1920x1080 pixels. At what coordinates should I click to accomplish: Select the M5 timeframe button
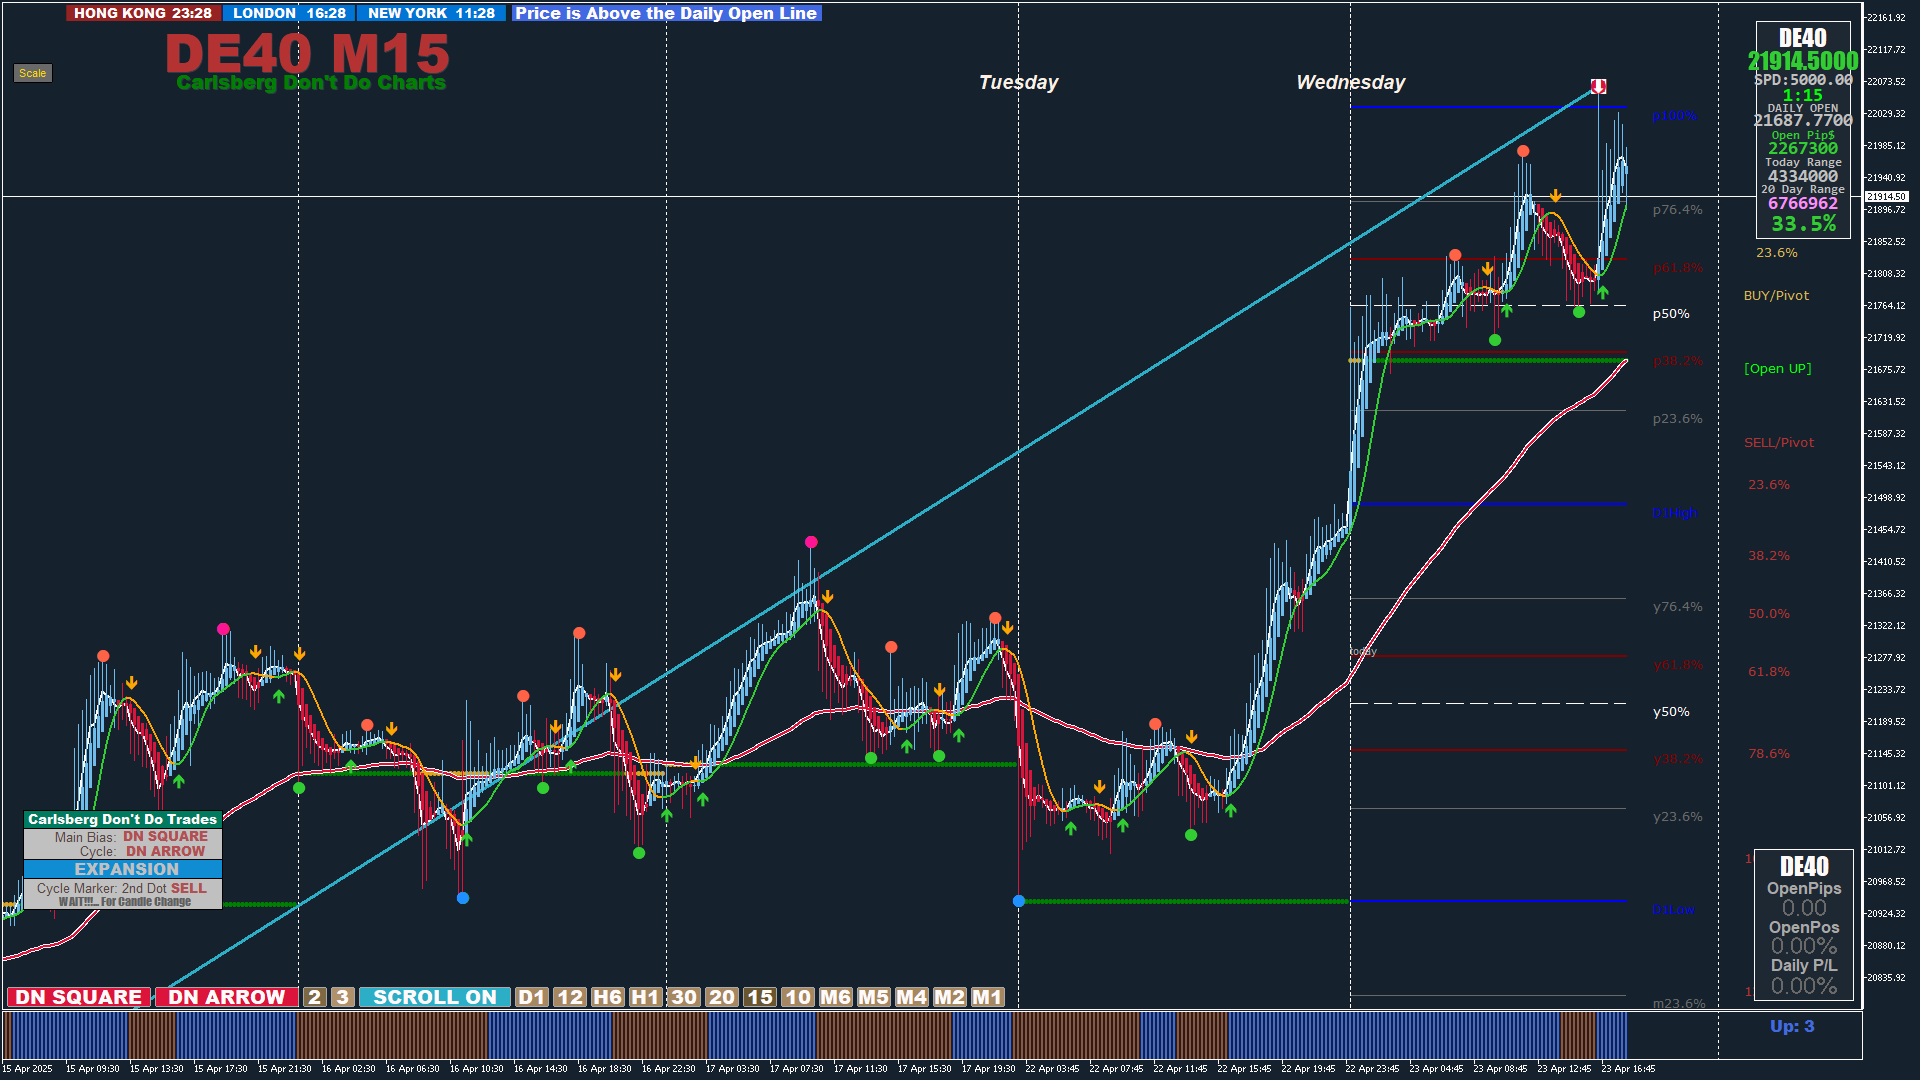click(873, 997)
